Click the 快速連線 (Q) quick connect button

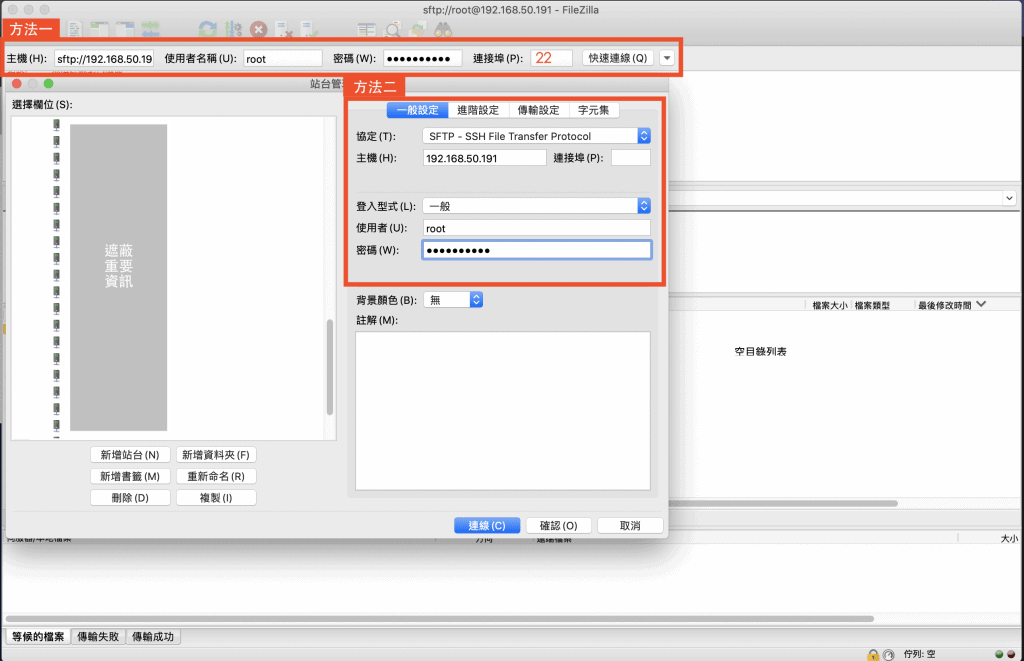617,58
